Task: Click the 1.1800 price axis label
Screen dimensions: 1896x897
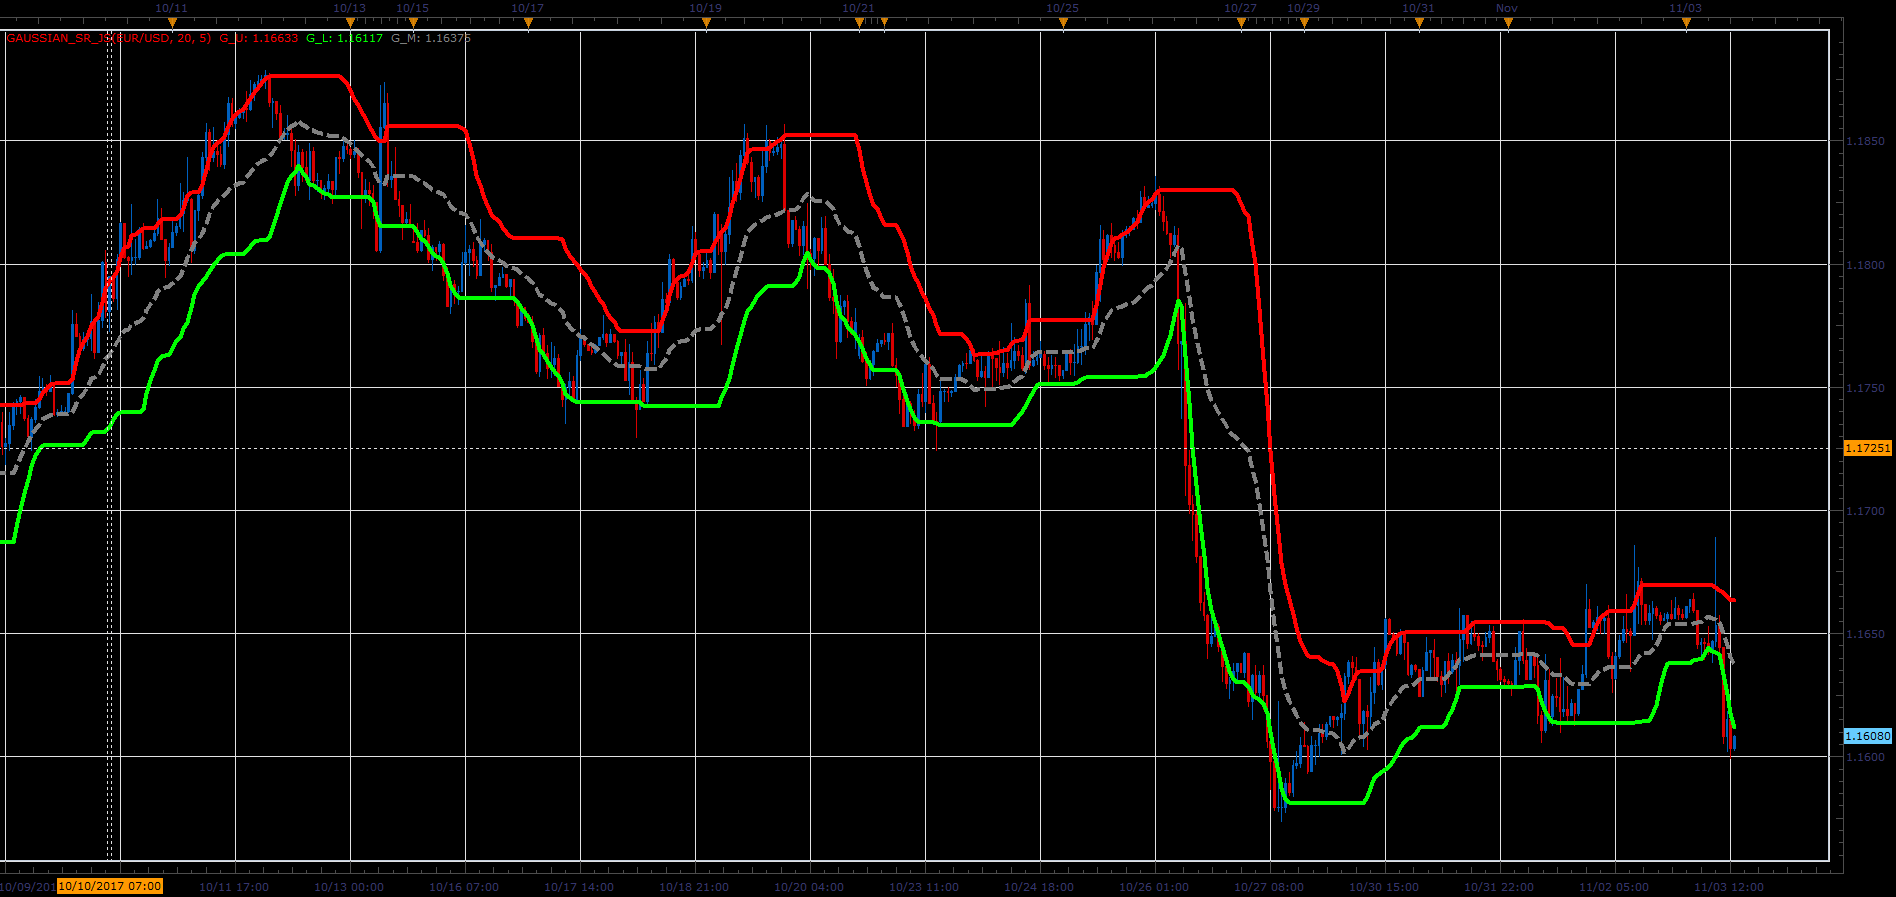Action: click(1865, 265)
